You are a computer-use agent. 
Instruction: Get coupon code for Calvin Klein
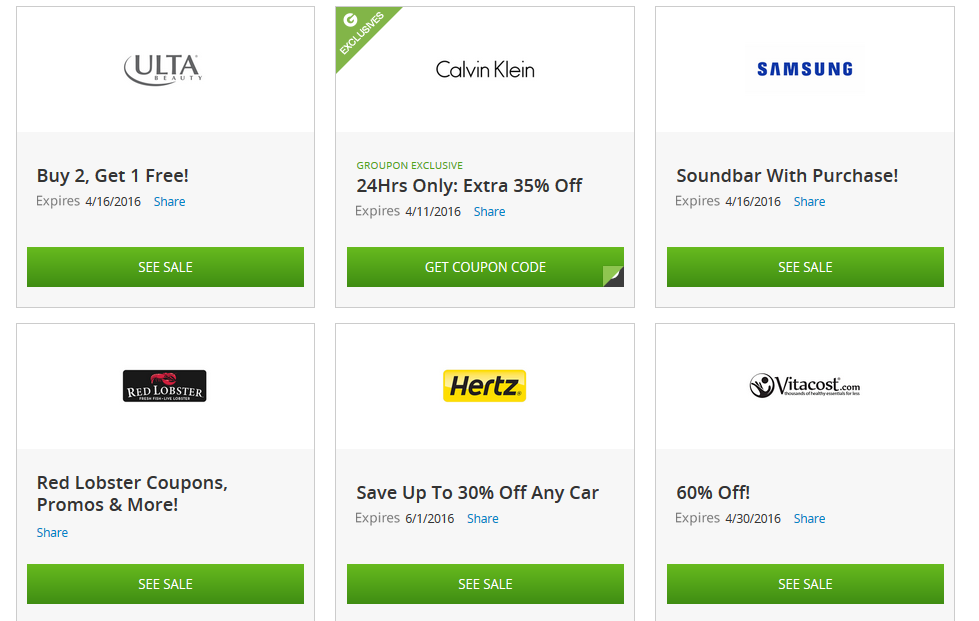click(x=485, y=267)
